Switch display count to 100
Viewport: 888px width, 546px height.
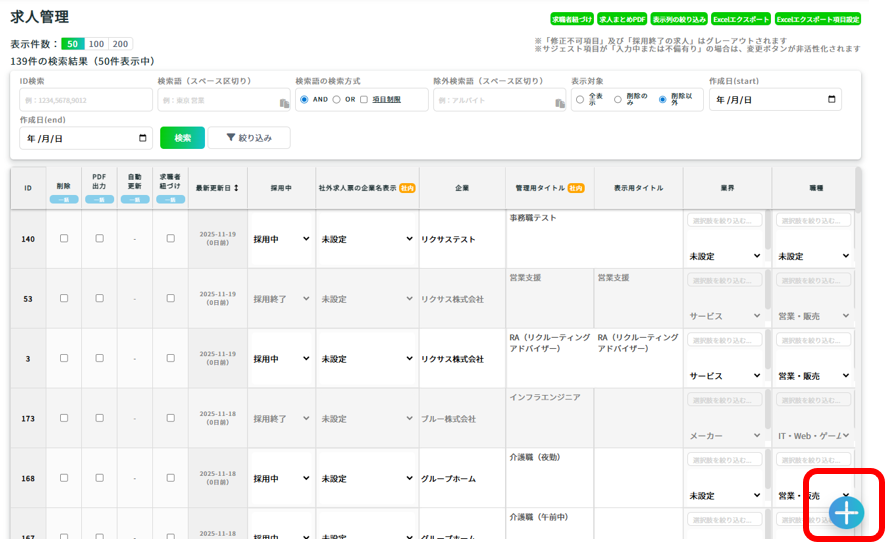click(x=97, y=44)
